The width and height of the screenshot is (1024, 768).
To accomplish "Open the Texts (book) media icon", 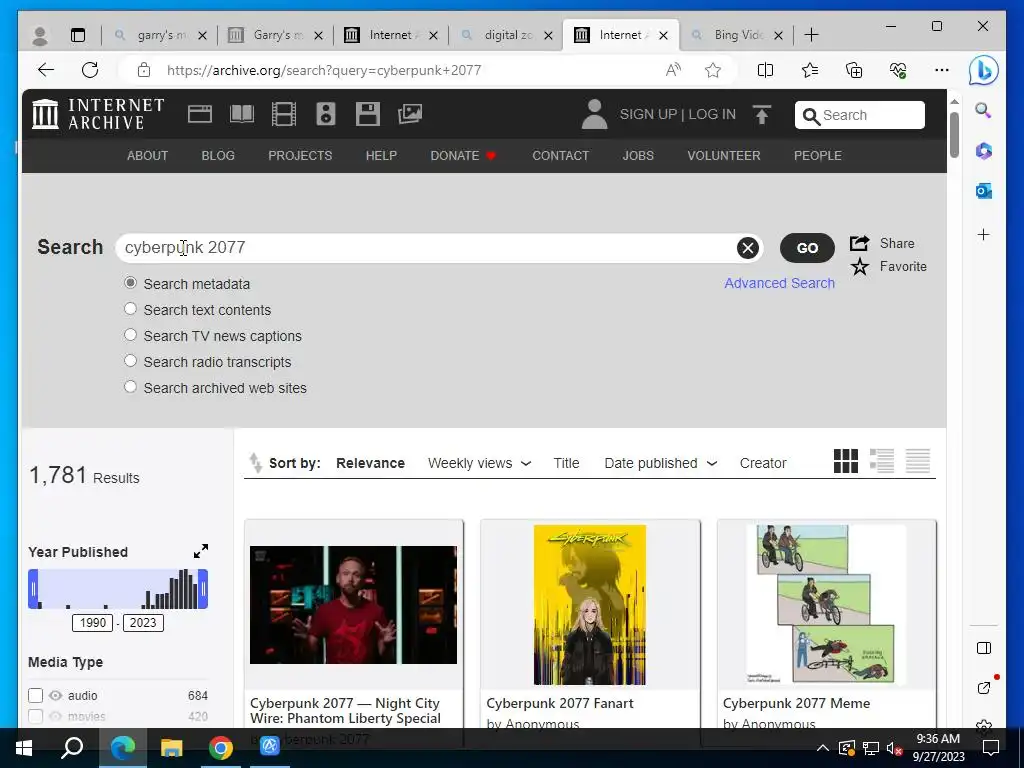I will point(242,114).
